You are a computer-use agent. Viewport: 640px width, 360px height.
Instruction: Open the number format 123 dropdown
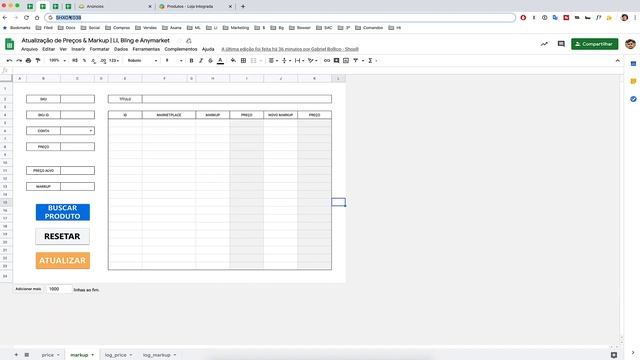tap(114, 60)
